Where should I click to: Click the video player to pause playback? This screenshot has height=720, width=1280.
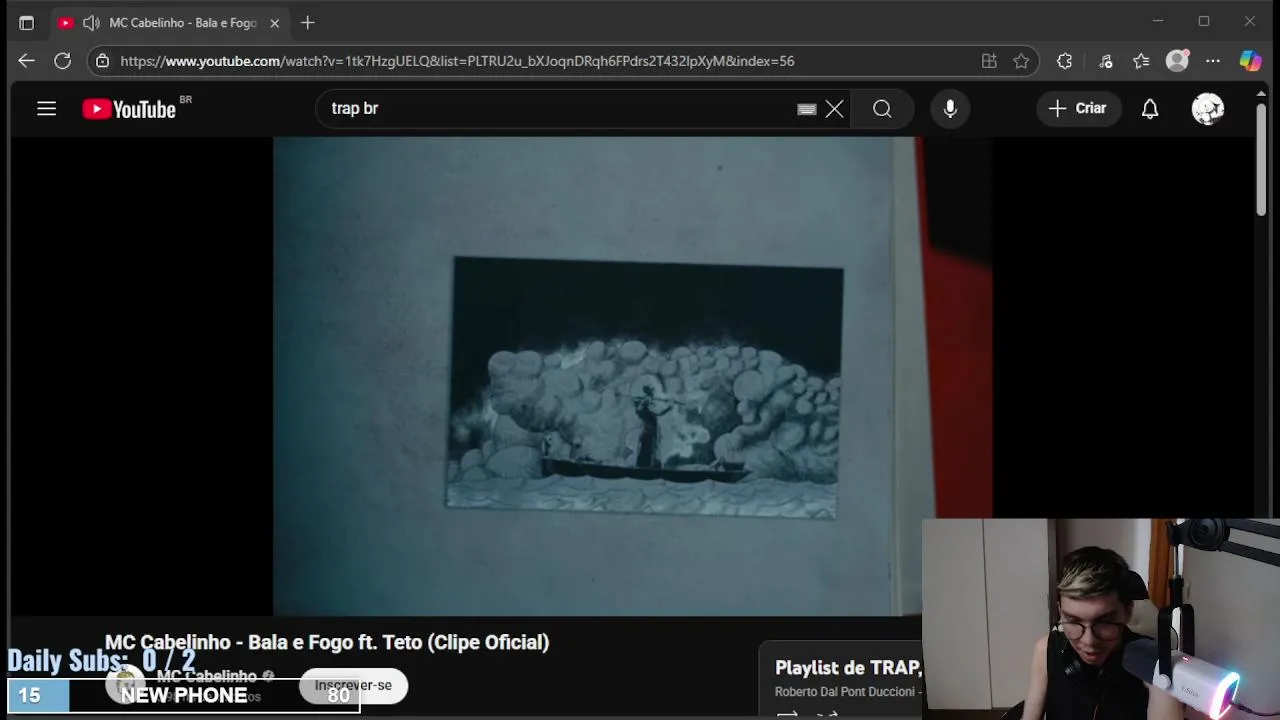(632, 376)
